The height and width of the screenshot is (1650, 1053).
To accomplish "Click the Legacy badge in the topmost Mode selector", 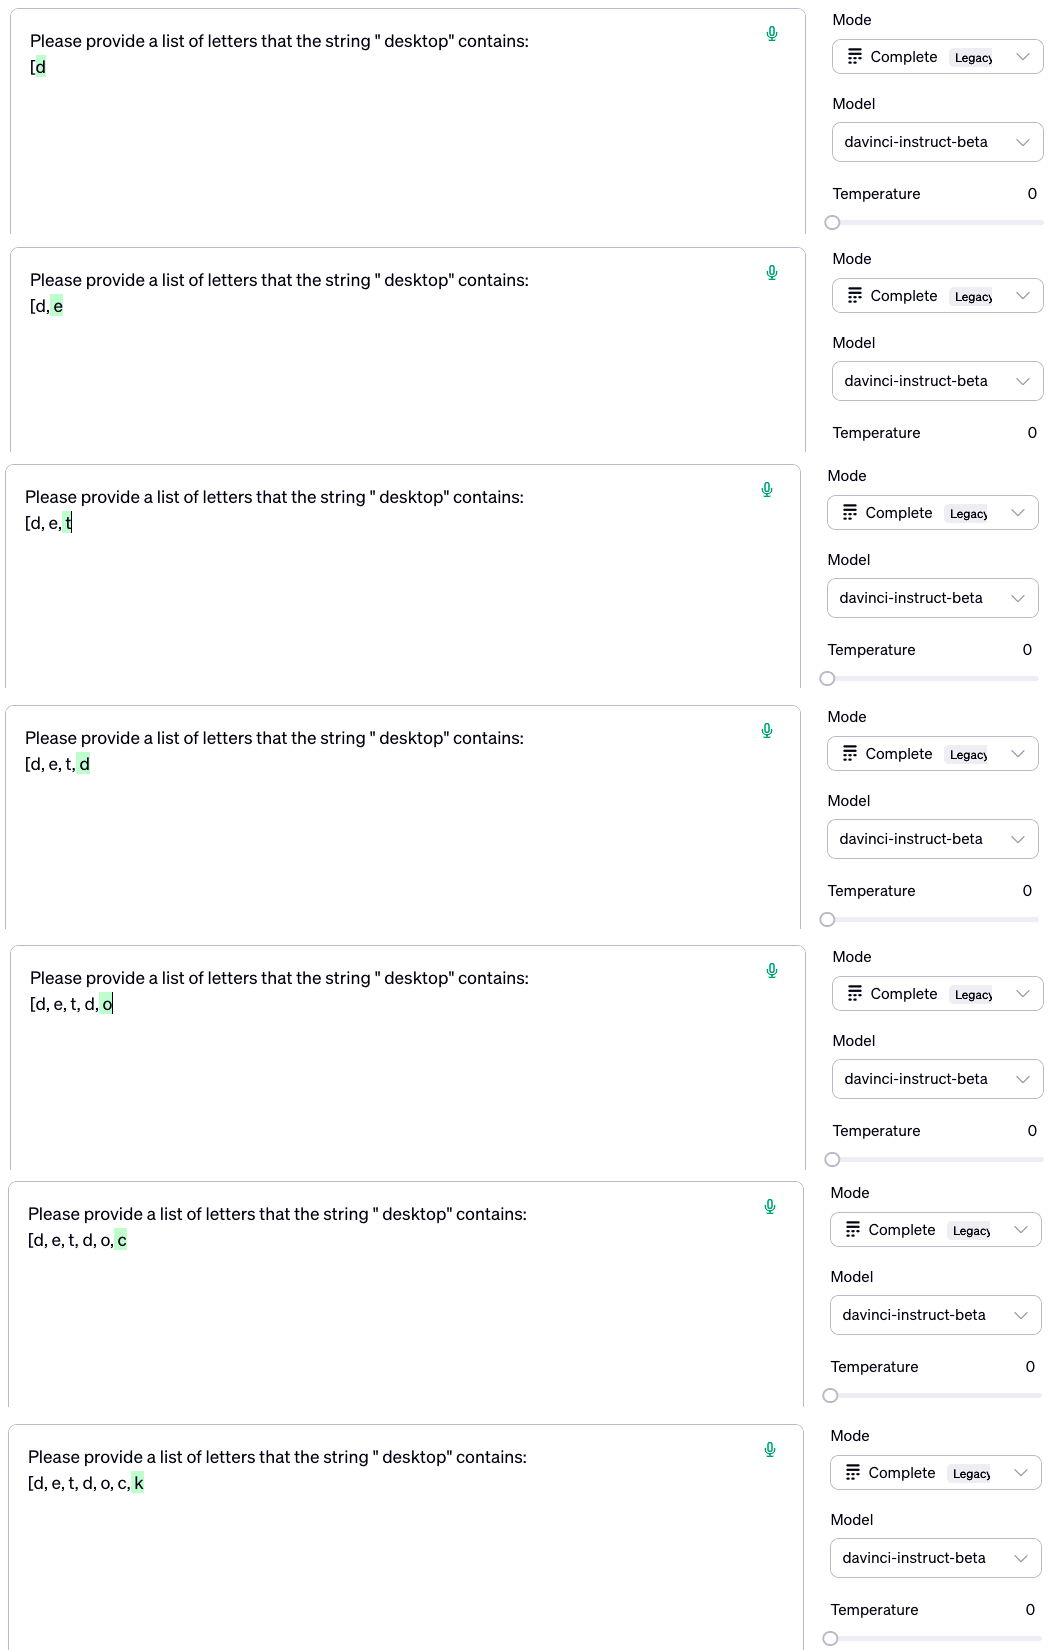I will [974, 58].
